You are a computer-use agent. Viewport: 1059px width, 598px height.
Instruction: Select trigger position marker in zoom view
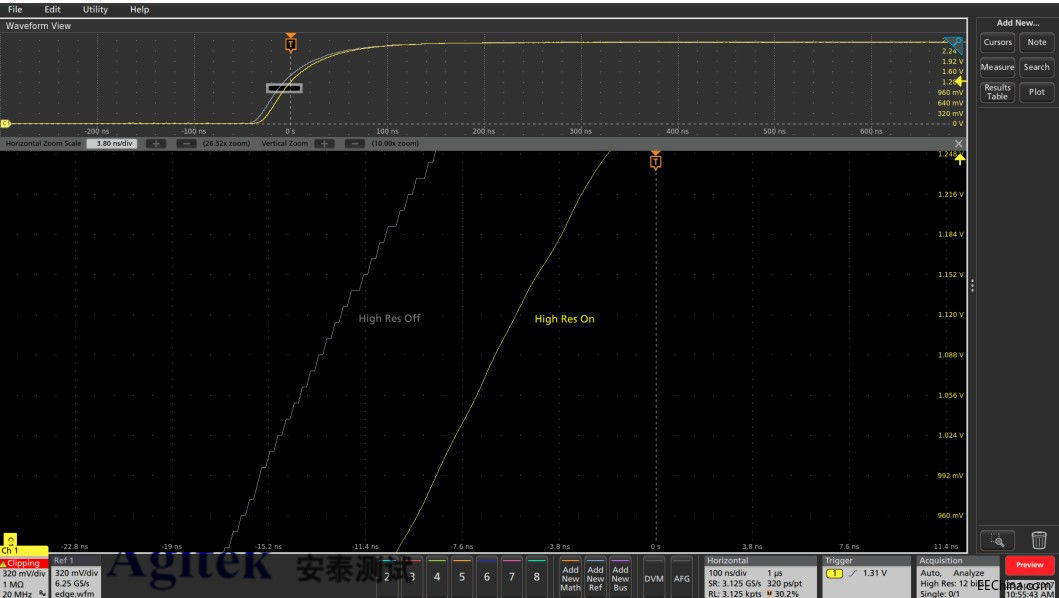[x=655, y=161]
